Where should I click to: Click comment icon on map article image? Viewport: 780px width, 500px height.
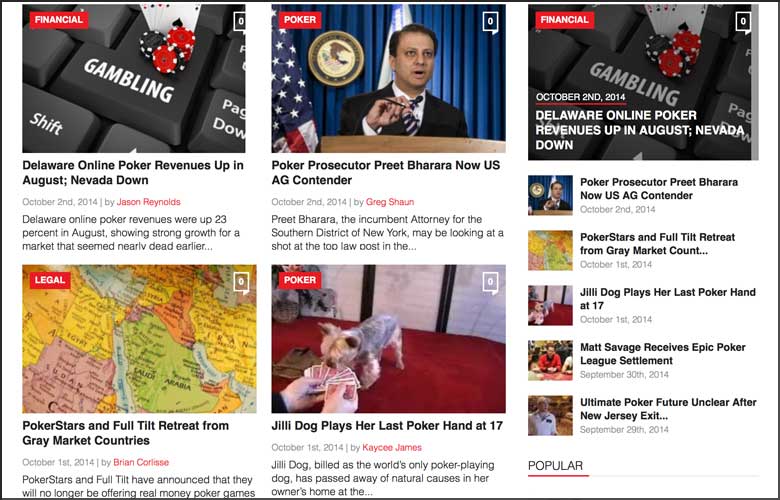click(241, 282)
